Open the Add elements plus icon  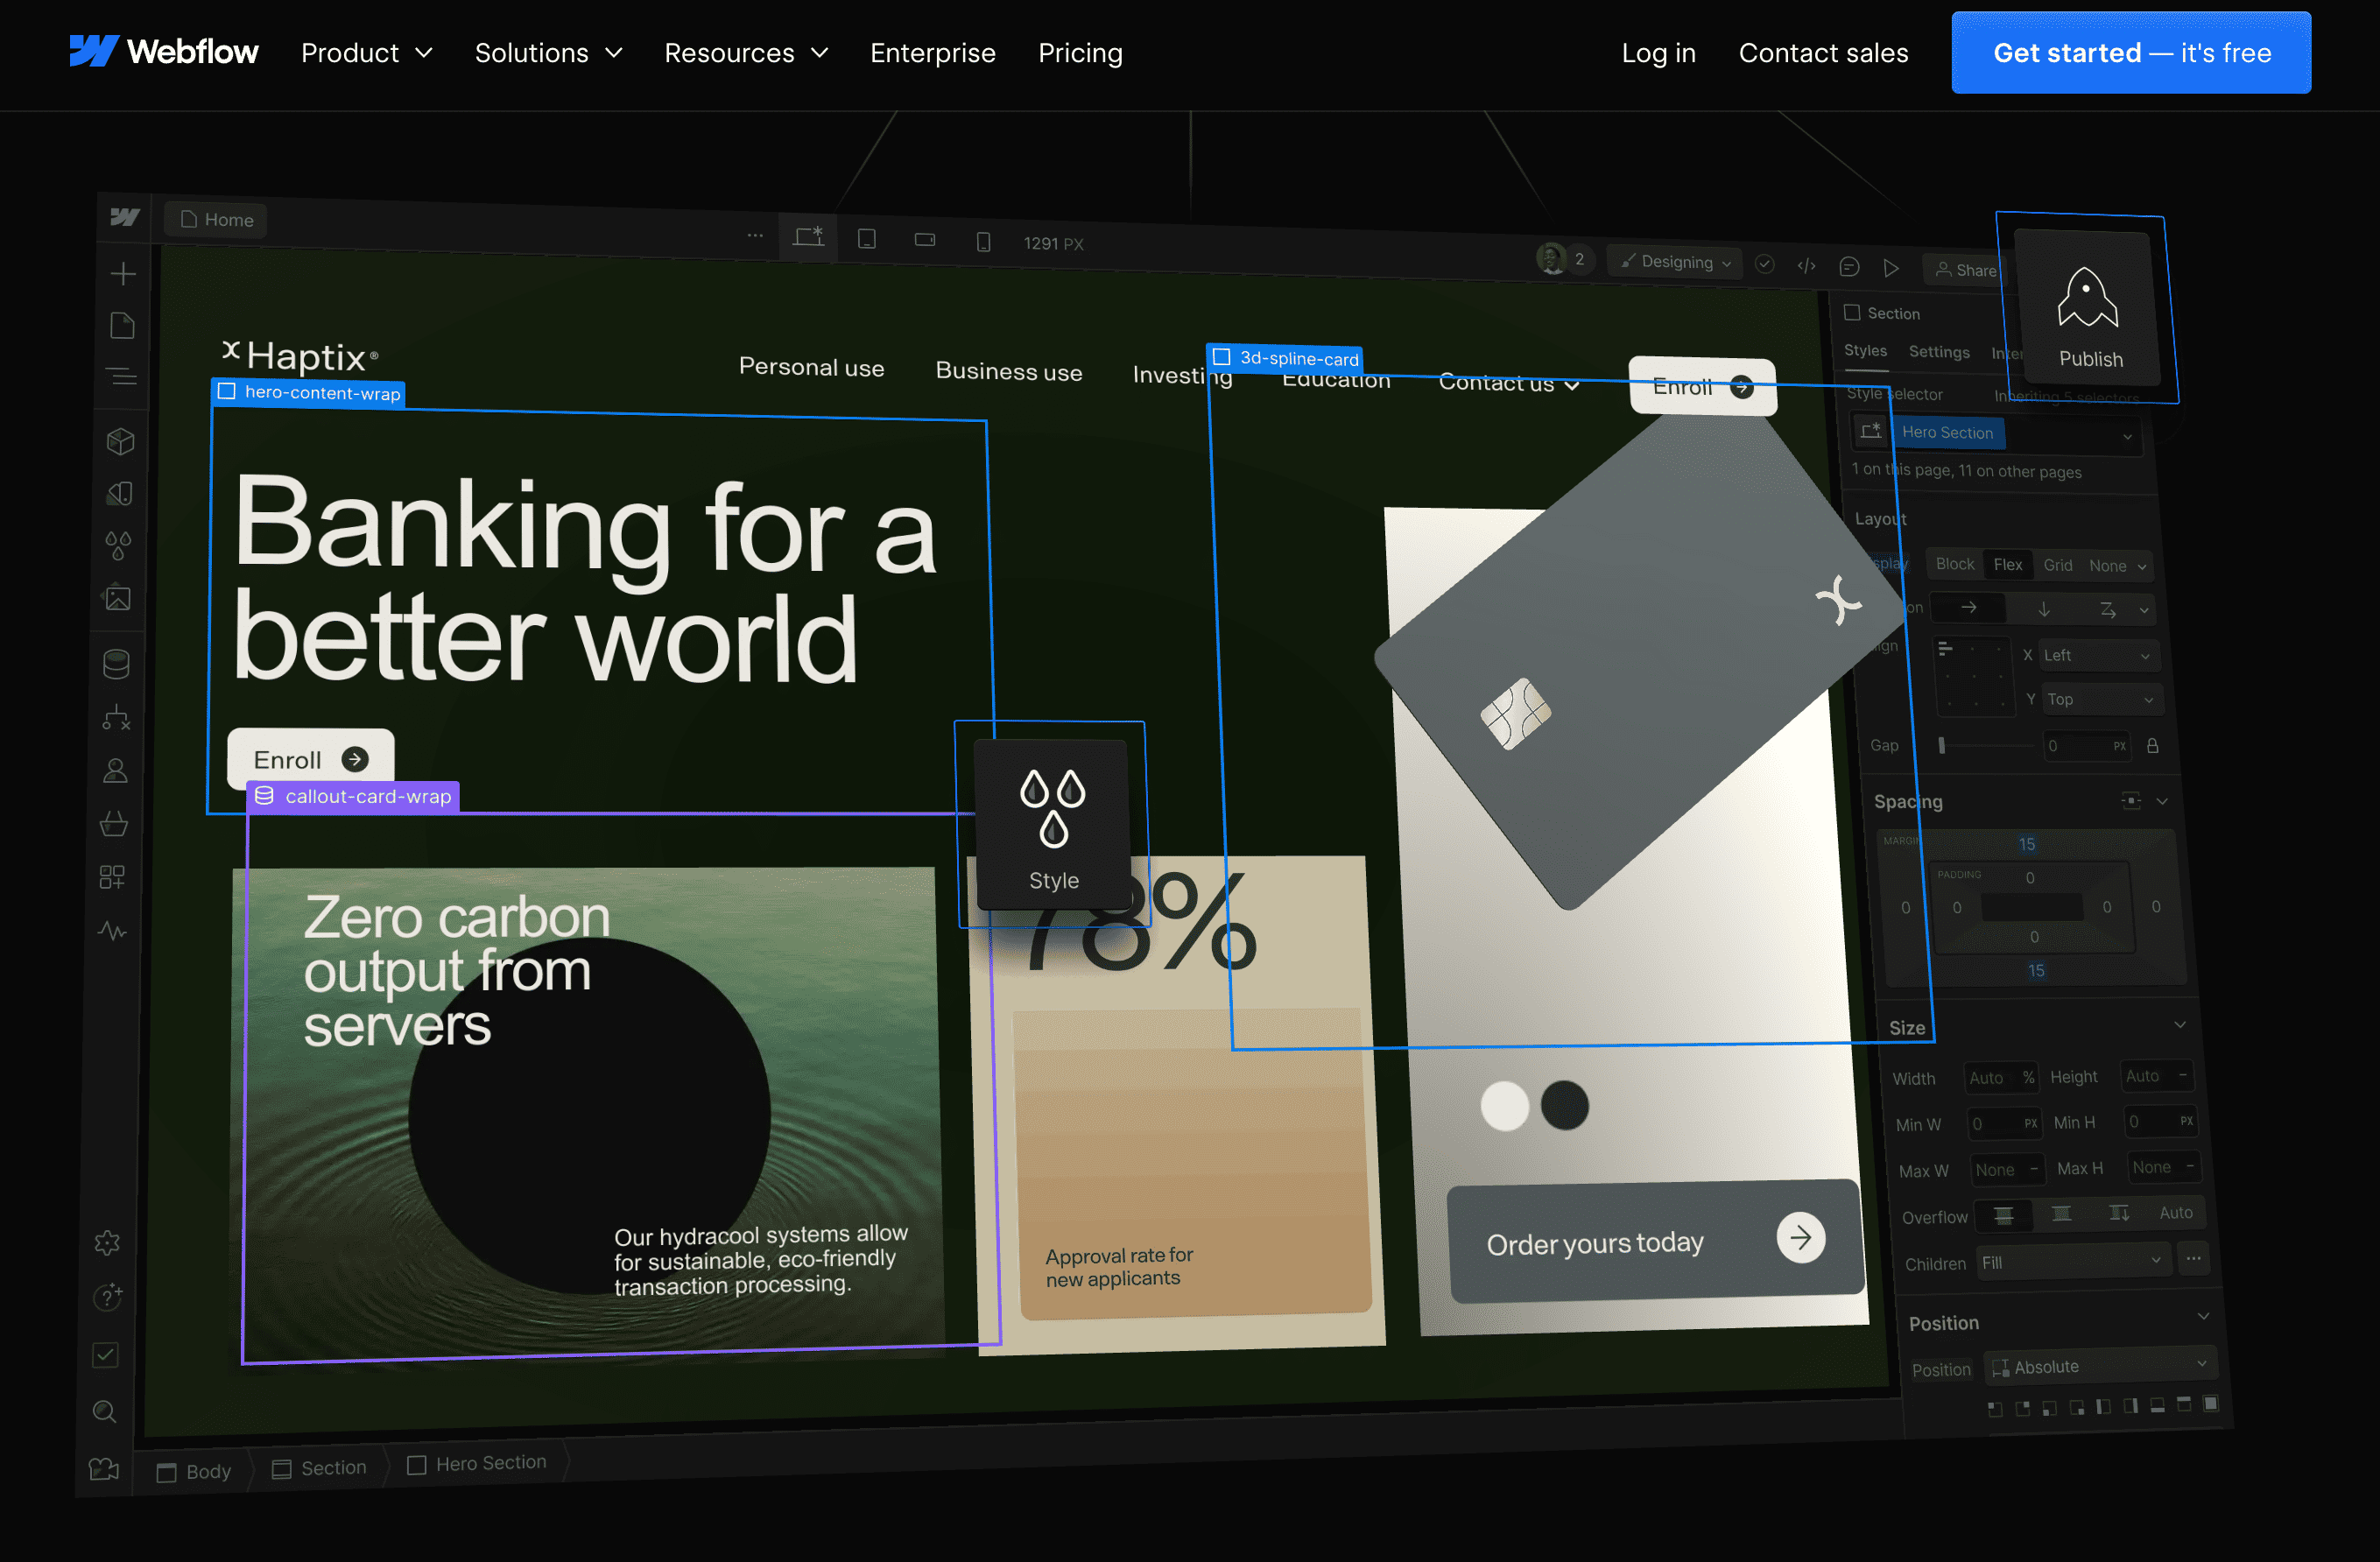tap(123, 274)
